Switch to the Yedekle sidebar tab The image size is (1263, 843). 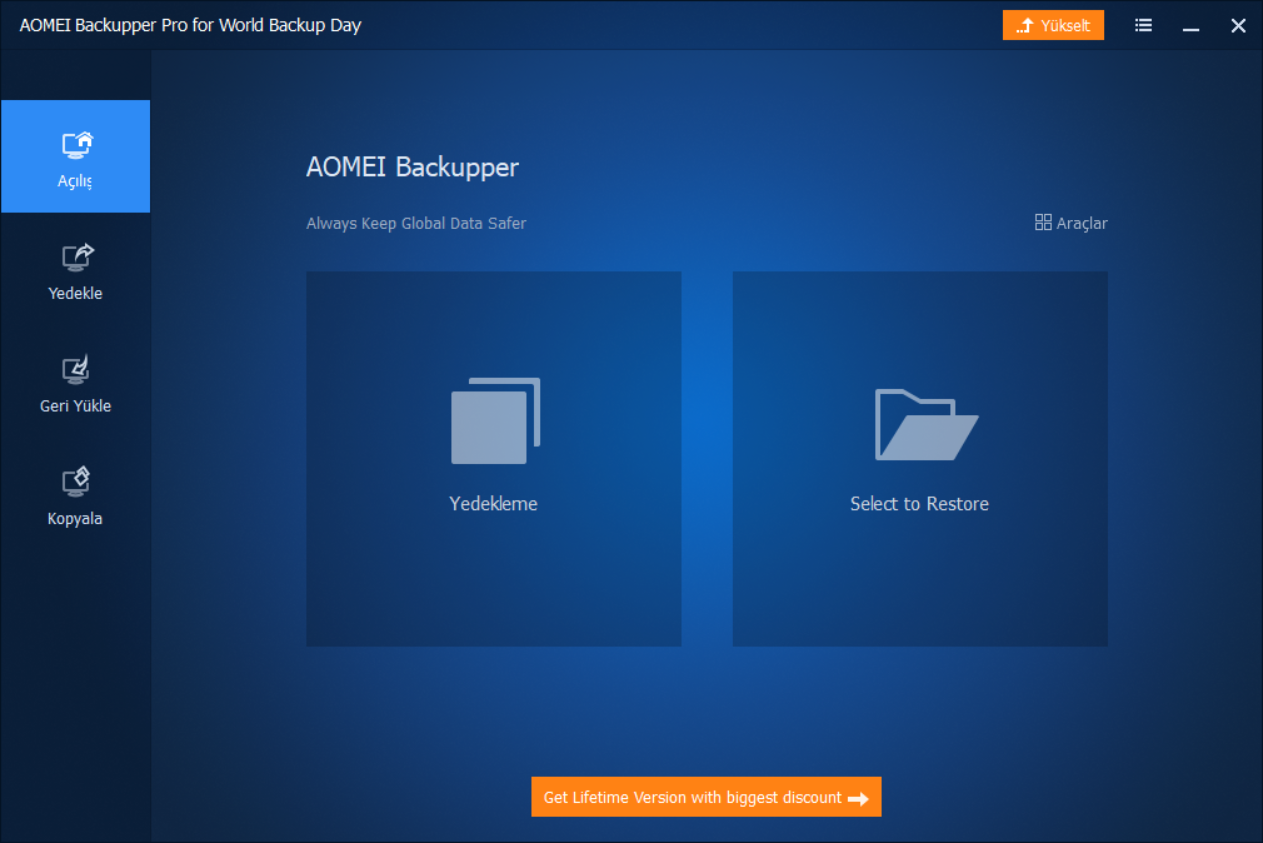coord(75,270)
